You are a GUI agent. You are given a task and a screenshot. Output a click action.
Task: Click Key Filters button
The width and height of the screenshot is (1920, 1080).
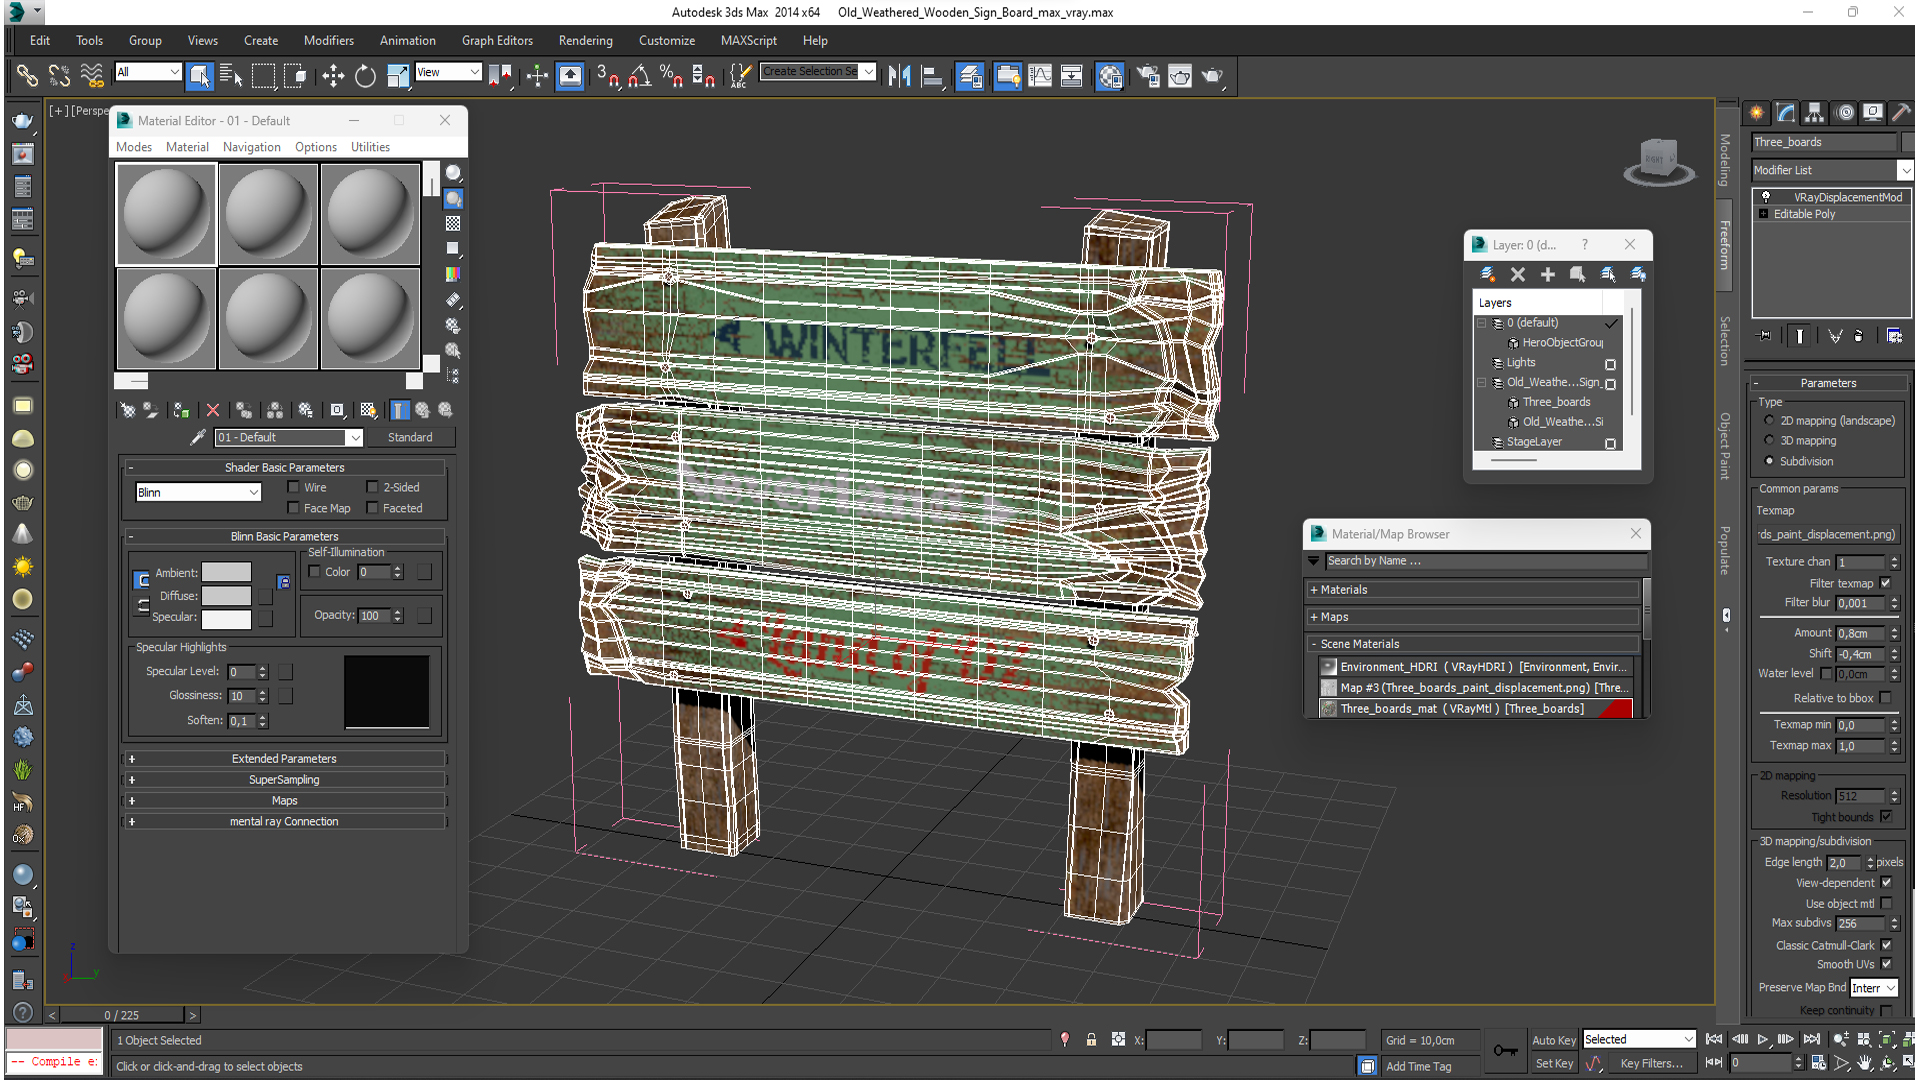pyautogui.click(x=1651, y=1064)
